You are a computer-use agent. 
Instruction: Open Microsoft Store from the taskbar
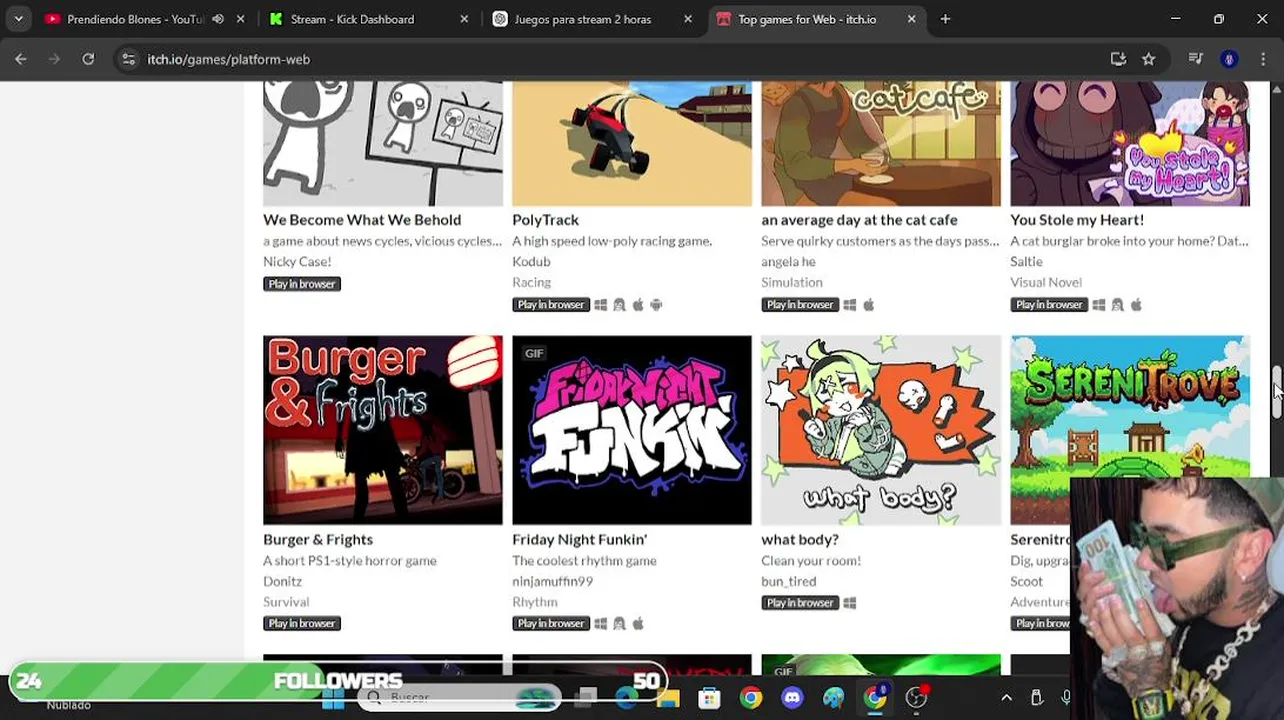pos(709,698)
